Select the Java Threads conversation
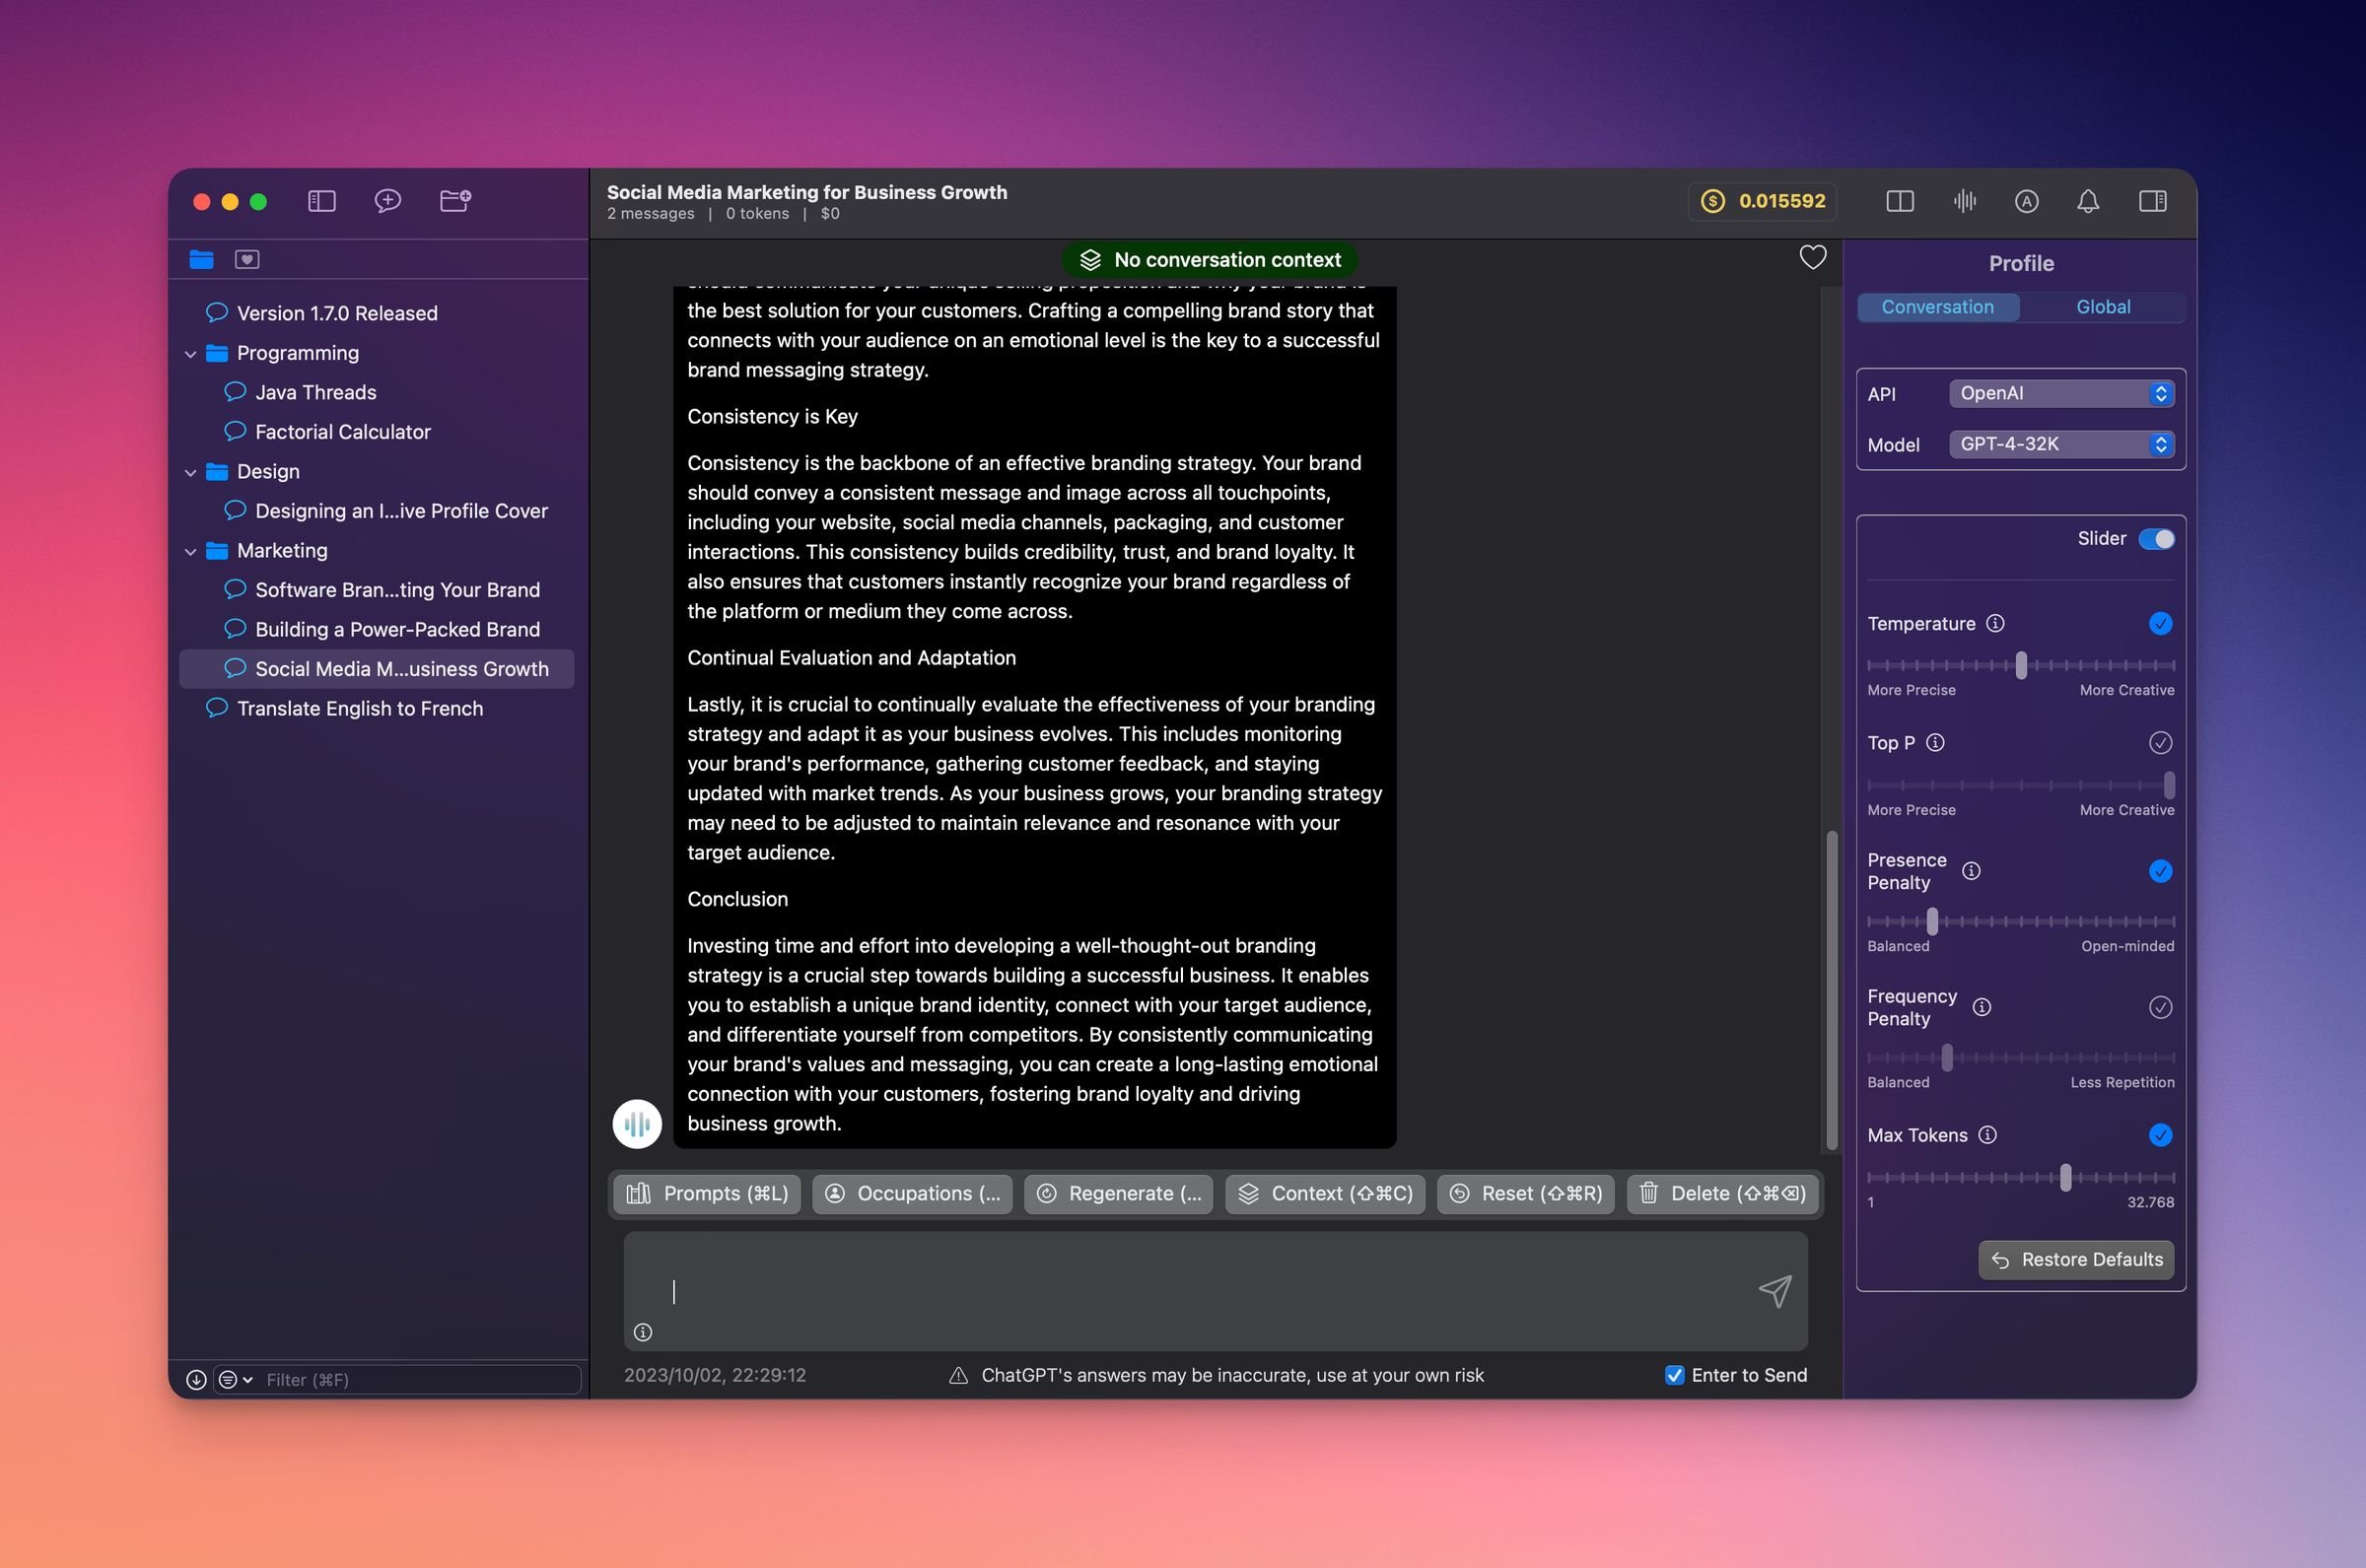This screenshot has width=2366, height=1568. click(x=315, y=392)
